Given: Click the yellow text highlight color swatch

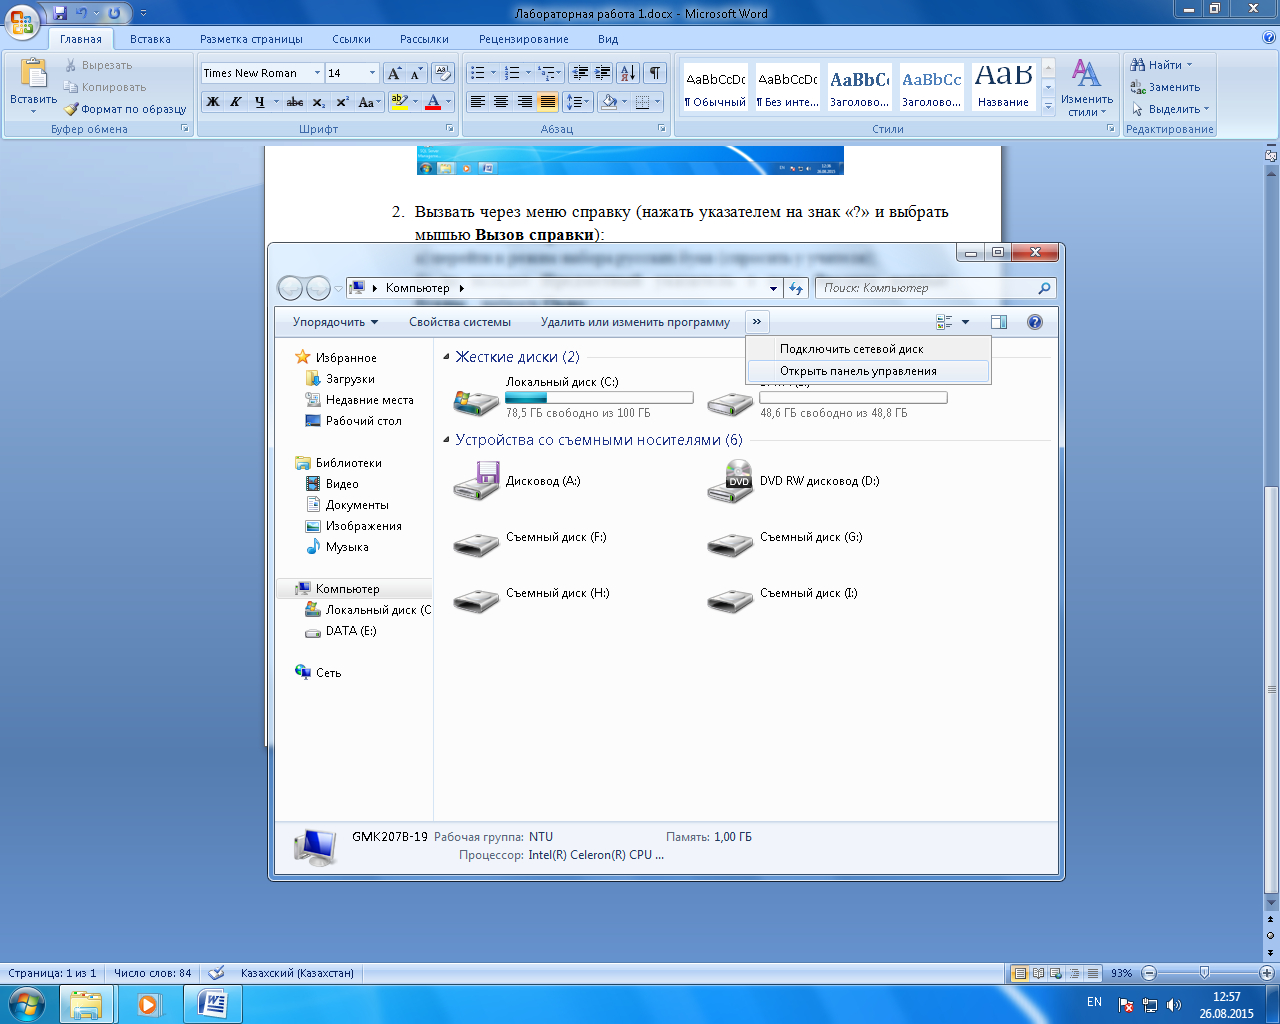Looking at the screenshot, I should coord(399,102).
